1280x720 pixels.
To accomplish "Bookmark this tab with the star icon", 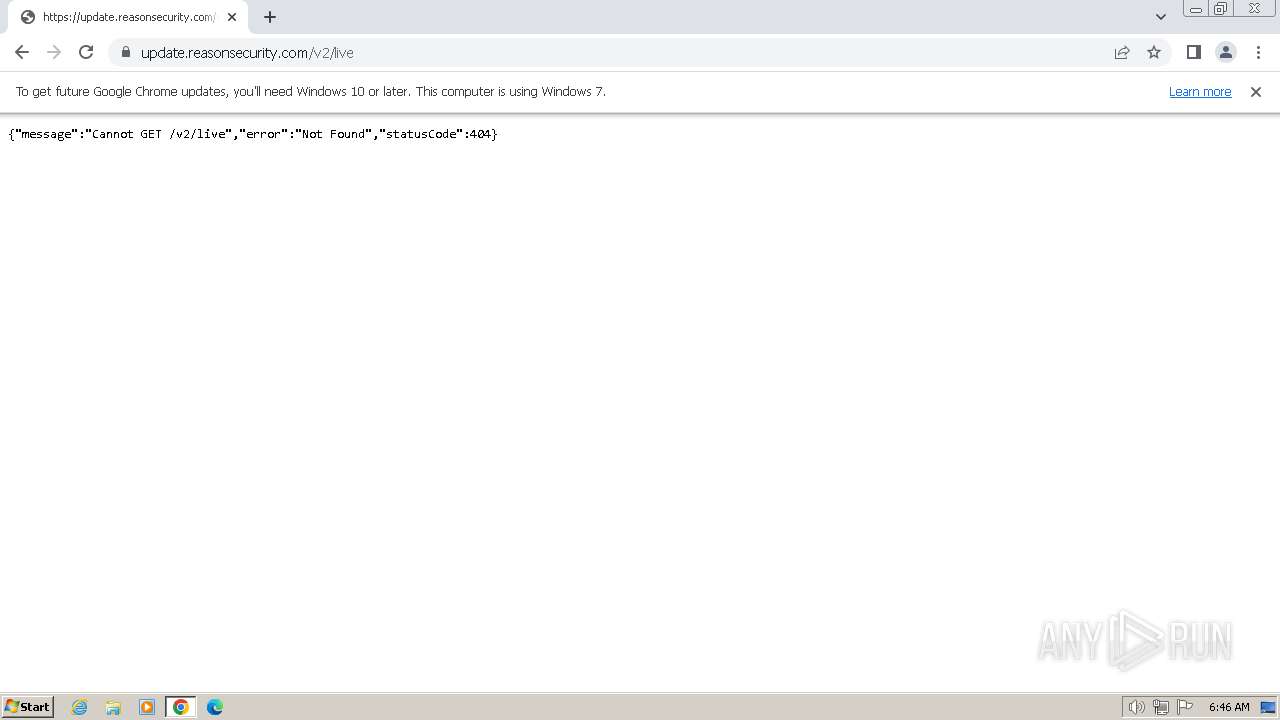I will point(1154,53).
